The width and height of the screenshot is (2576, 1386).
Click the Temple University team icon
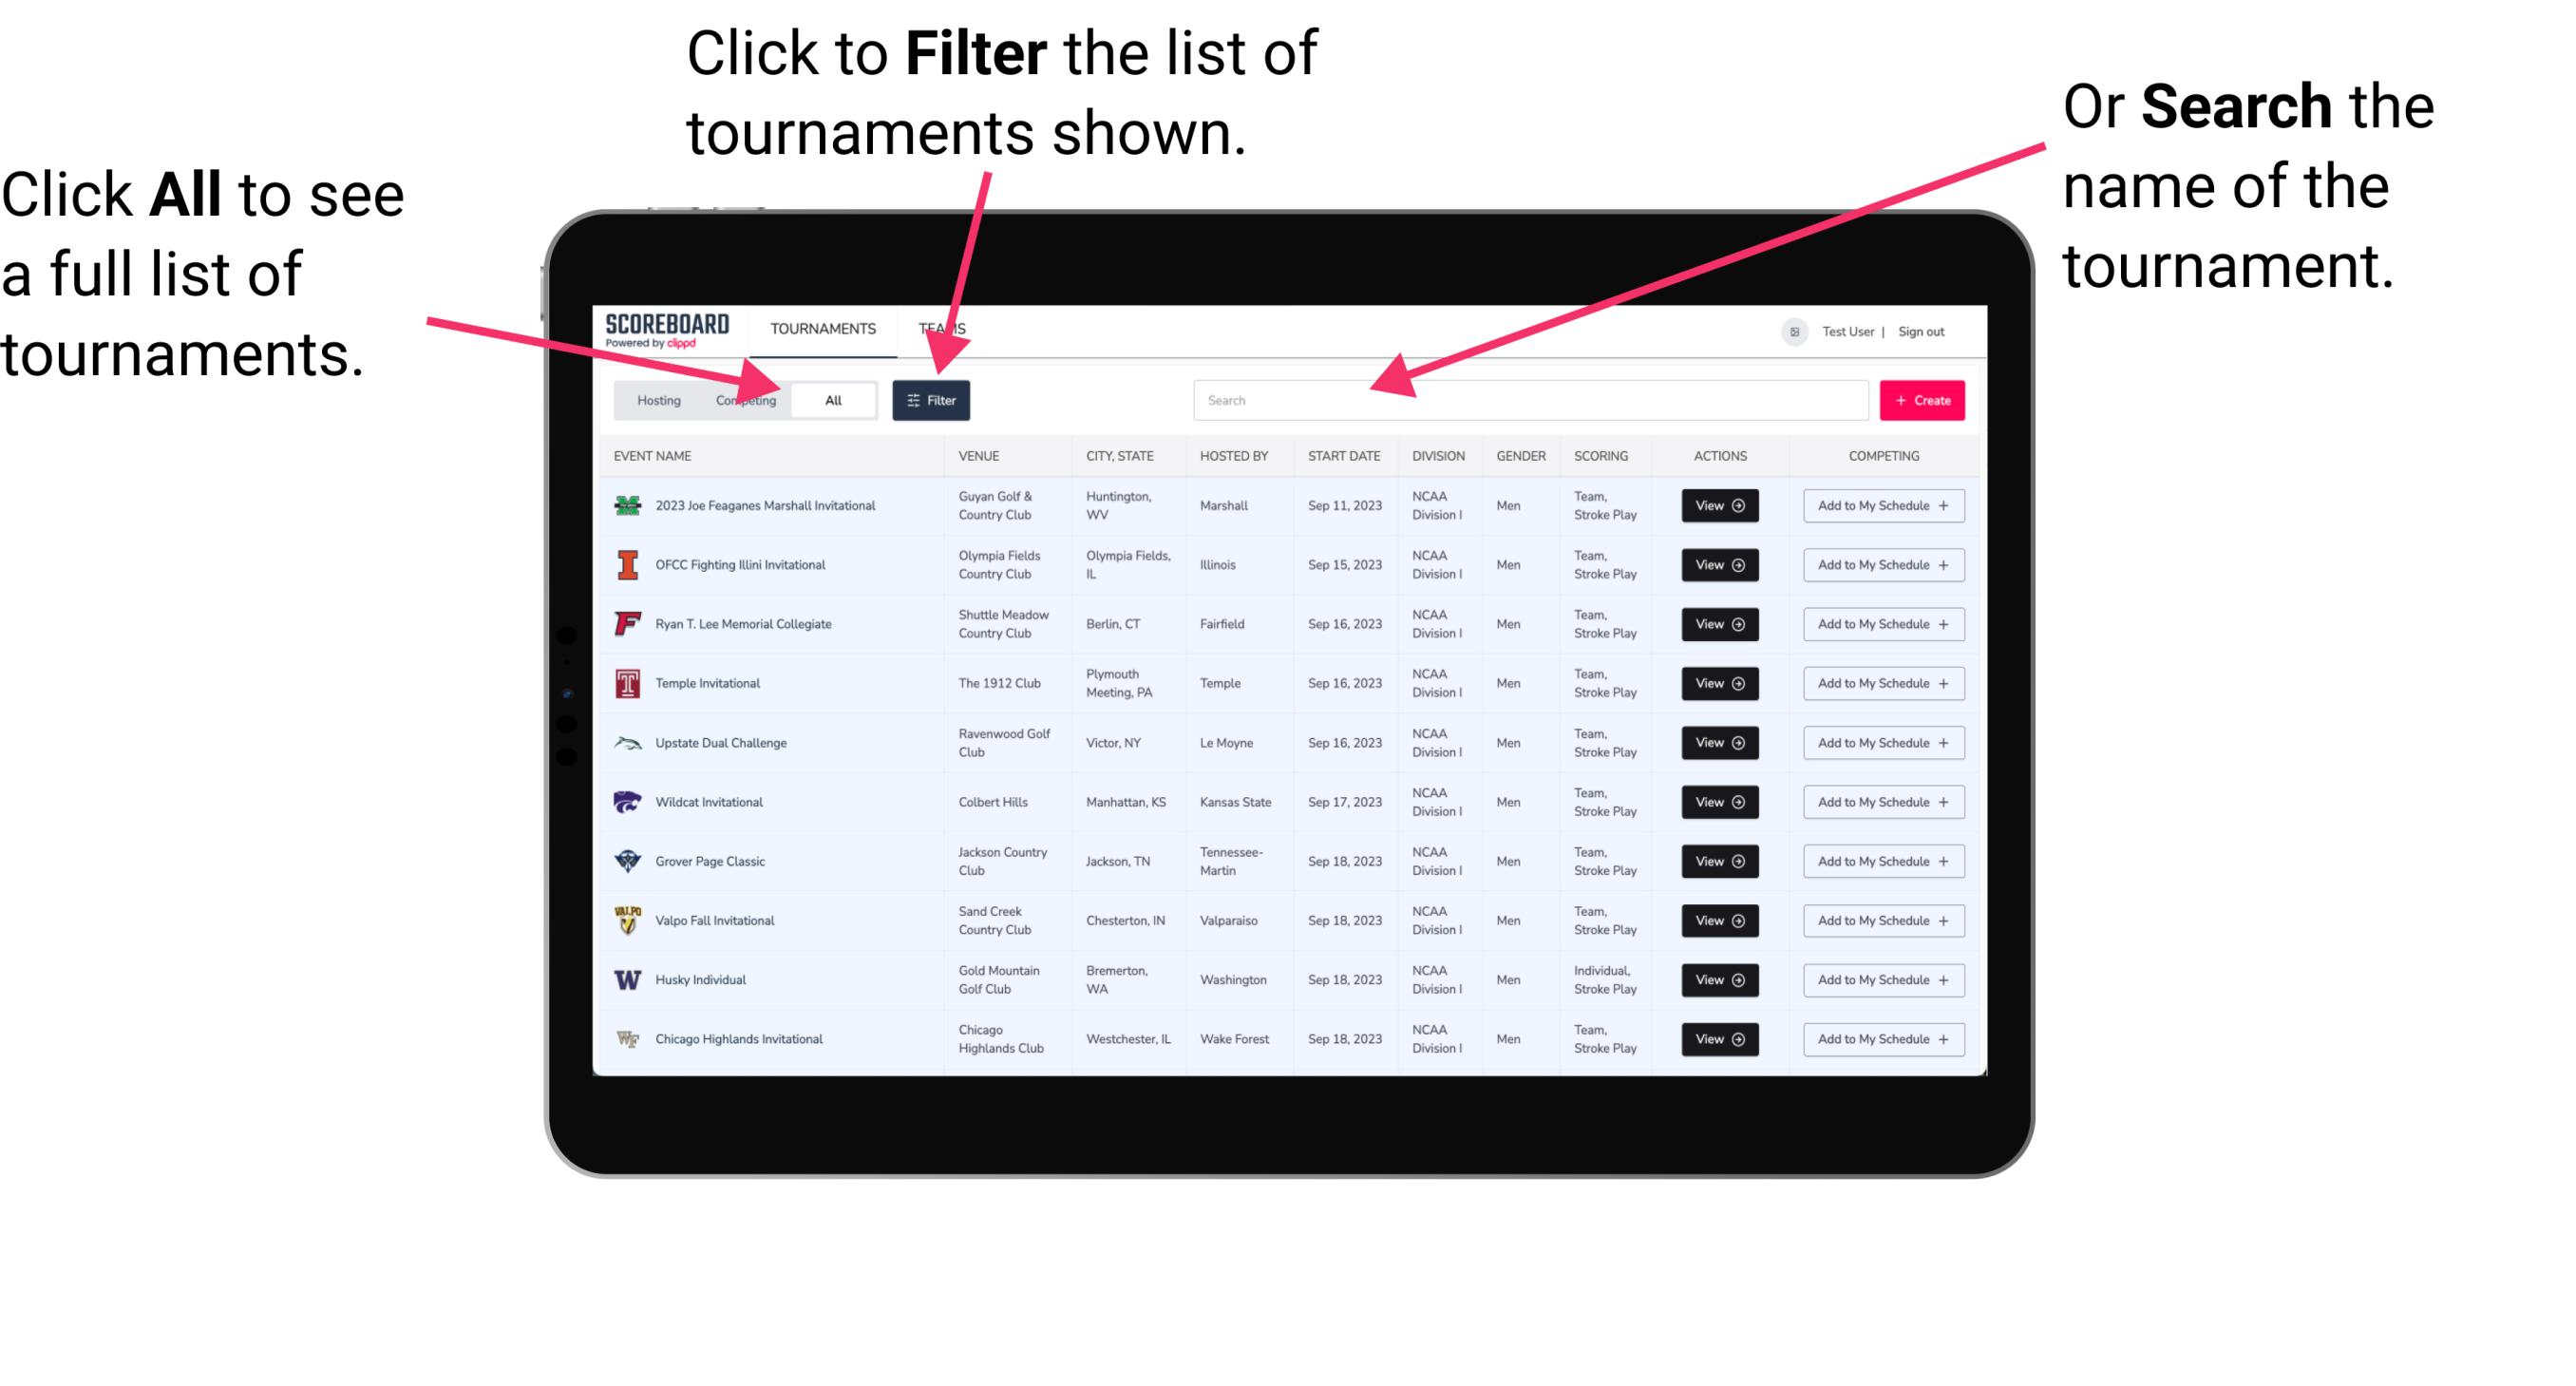pyautogui.click(x=628, y=683)
